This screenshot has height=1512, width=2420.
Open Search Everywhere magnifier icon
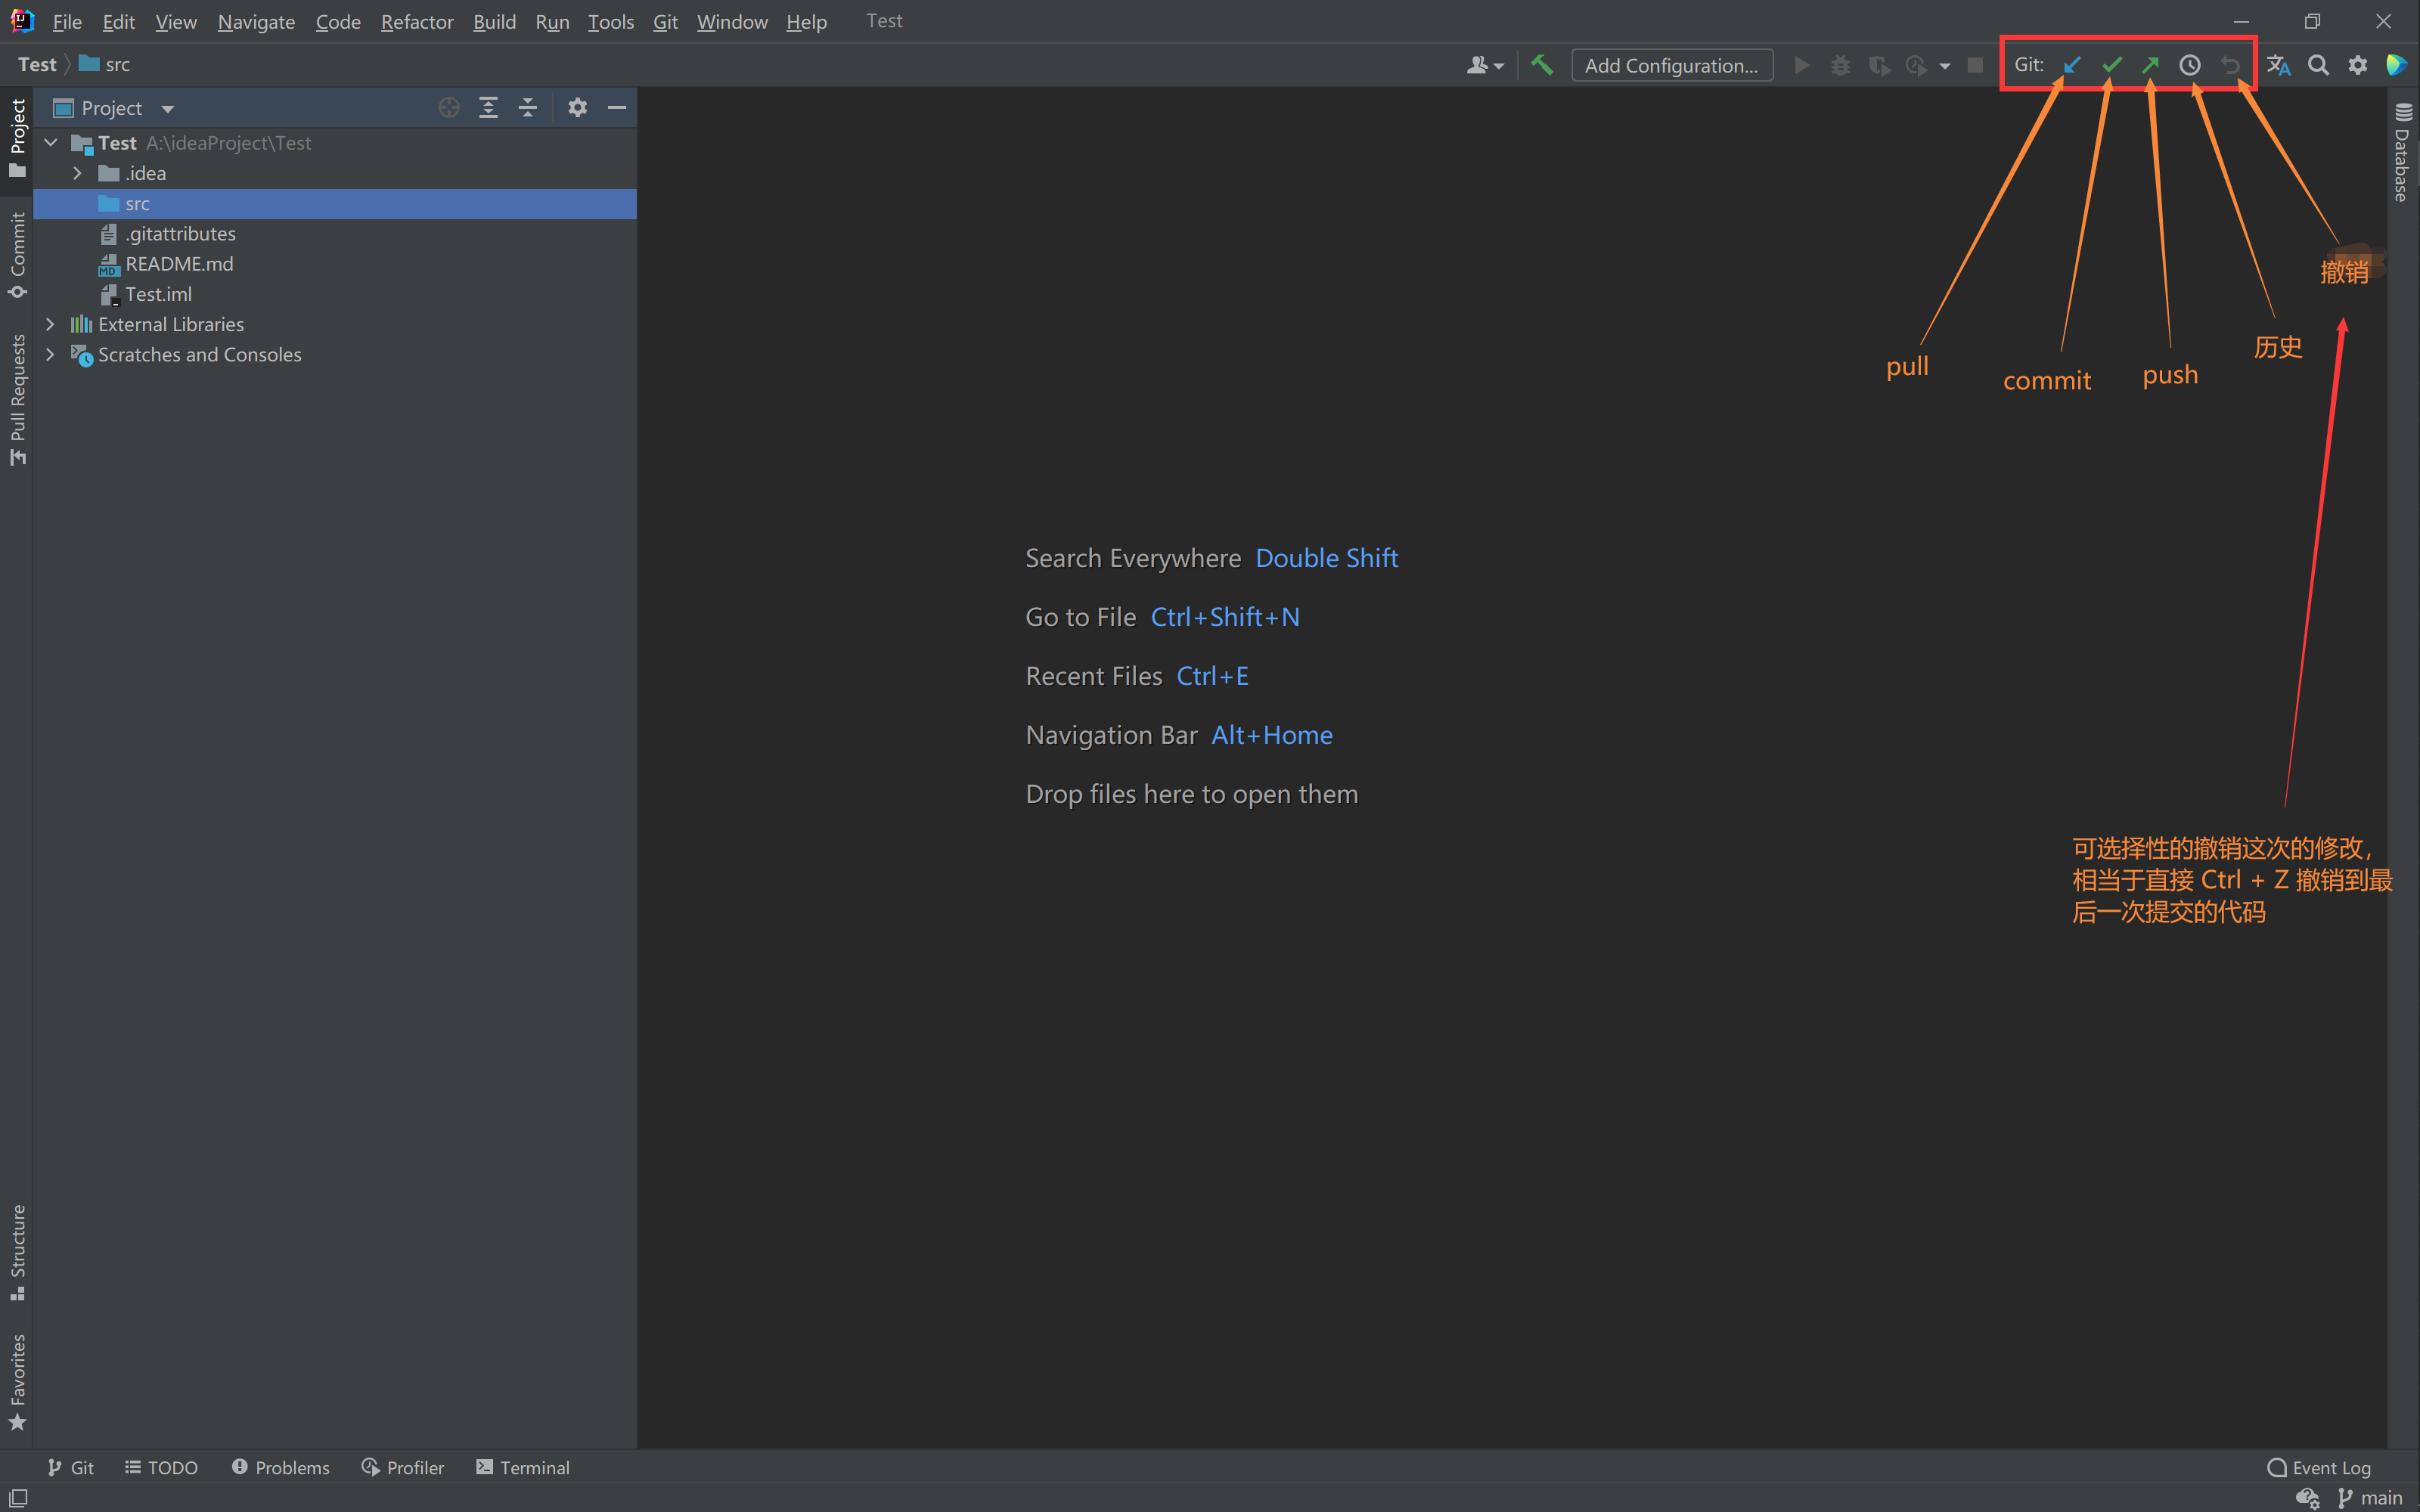[x=2318, y=65]
